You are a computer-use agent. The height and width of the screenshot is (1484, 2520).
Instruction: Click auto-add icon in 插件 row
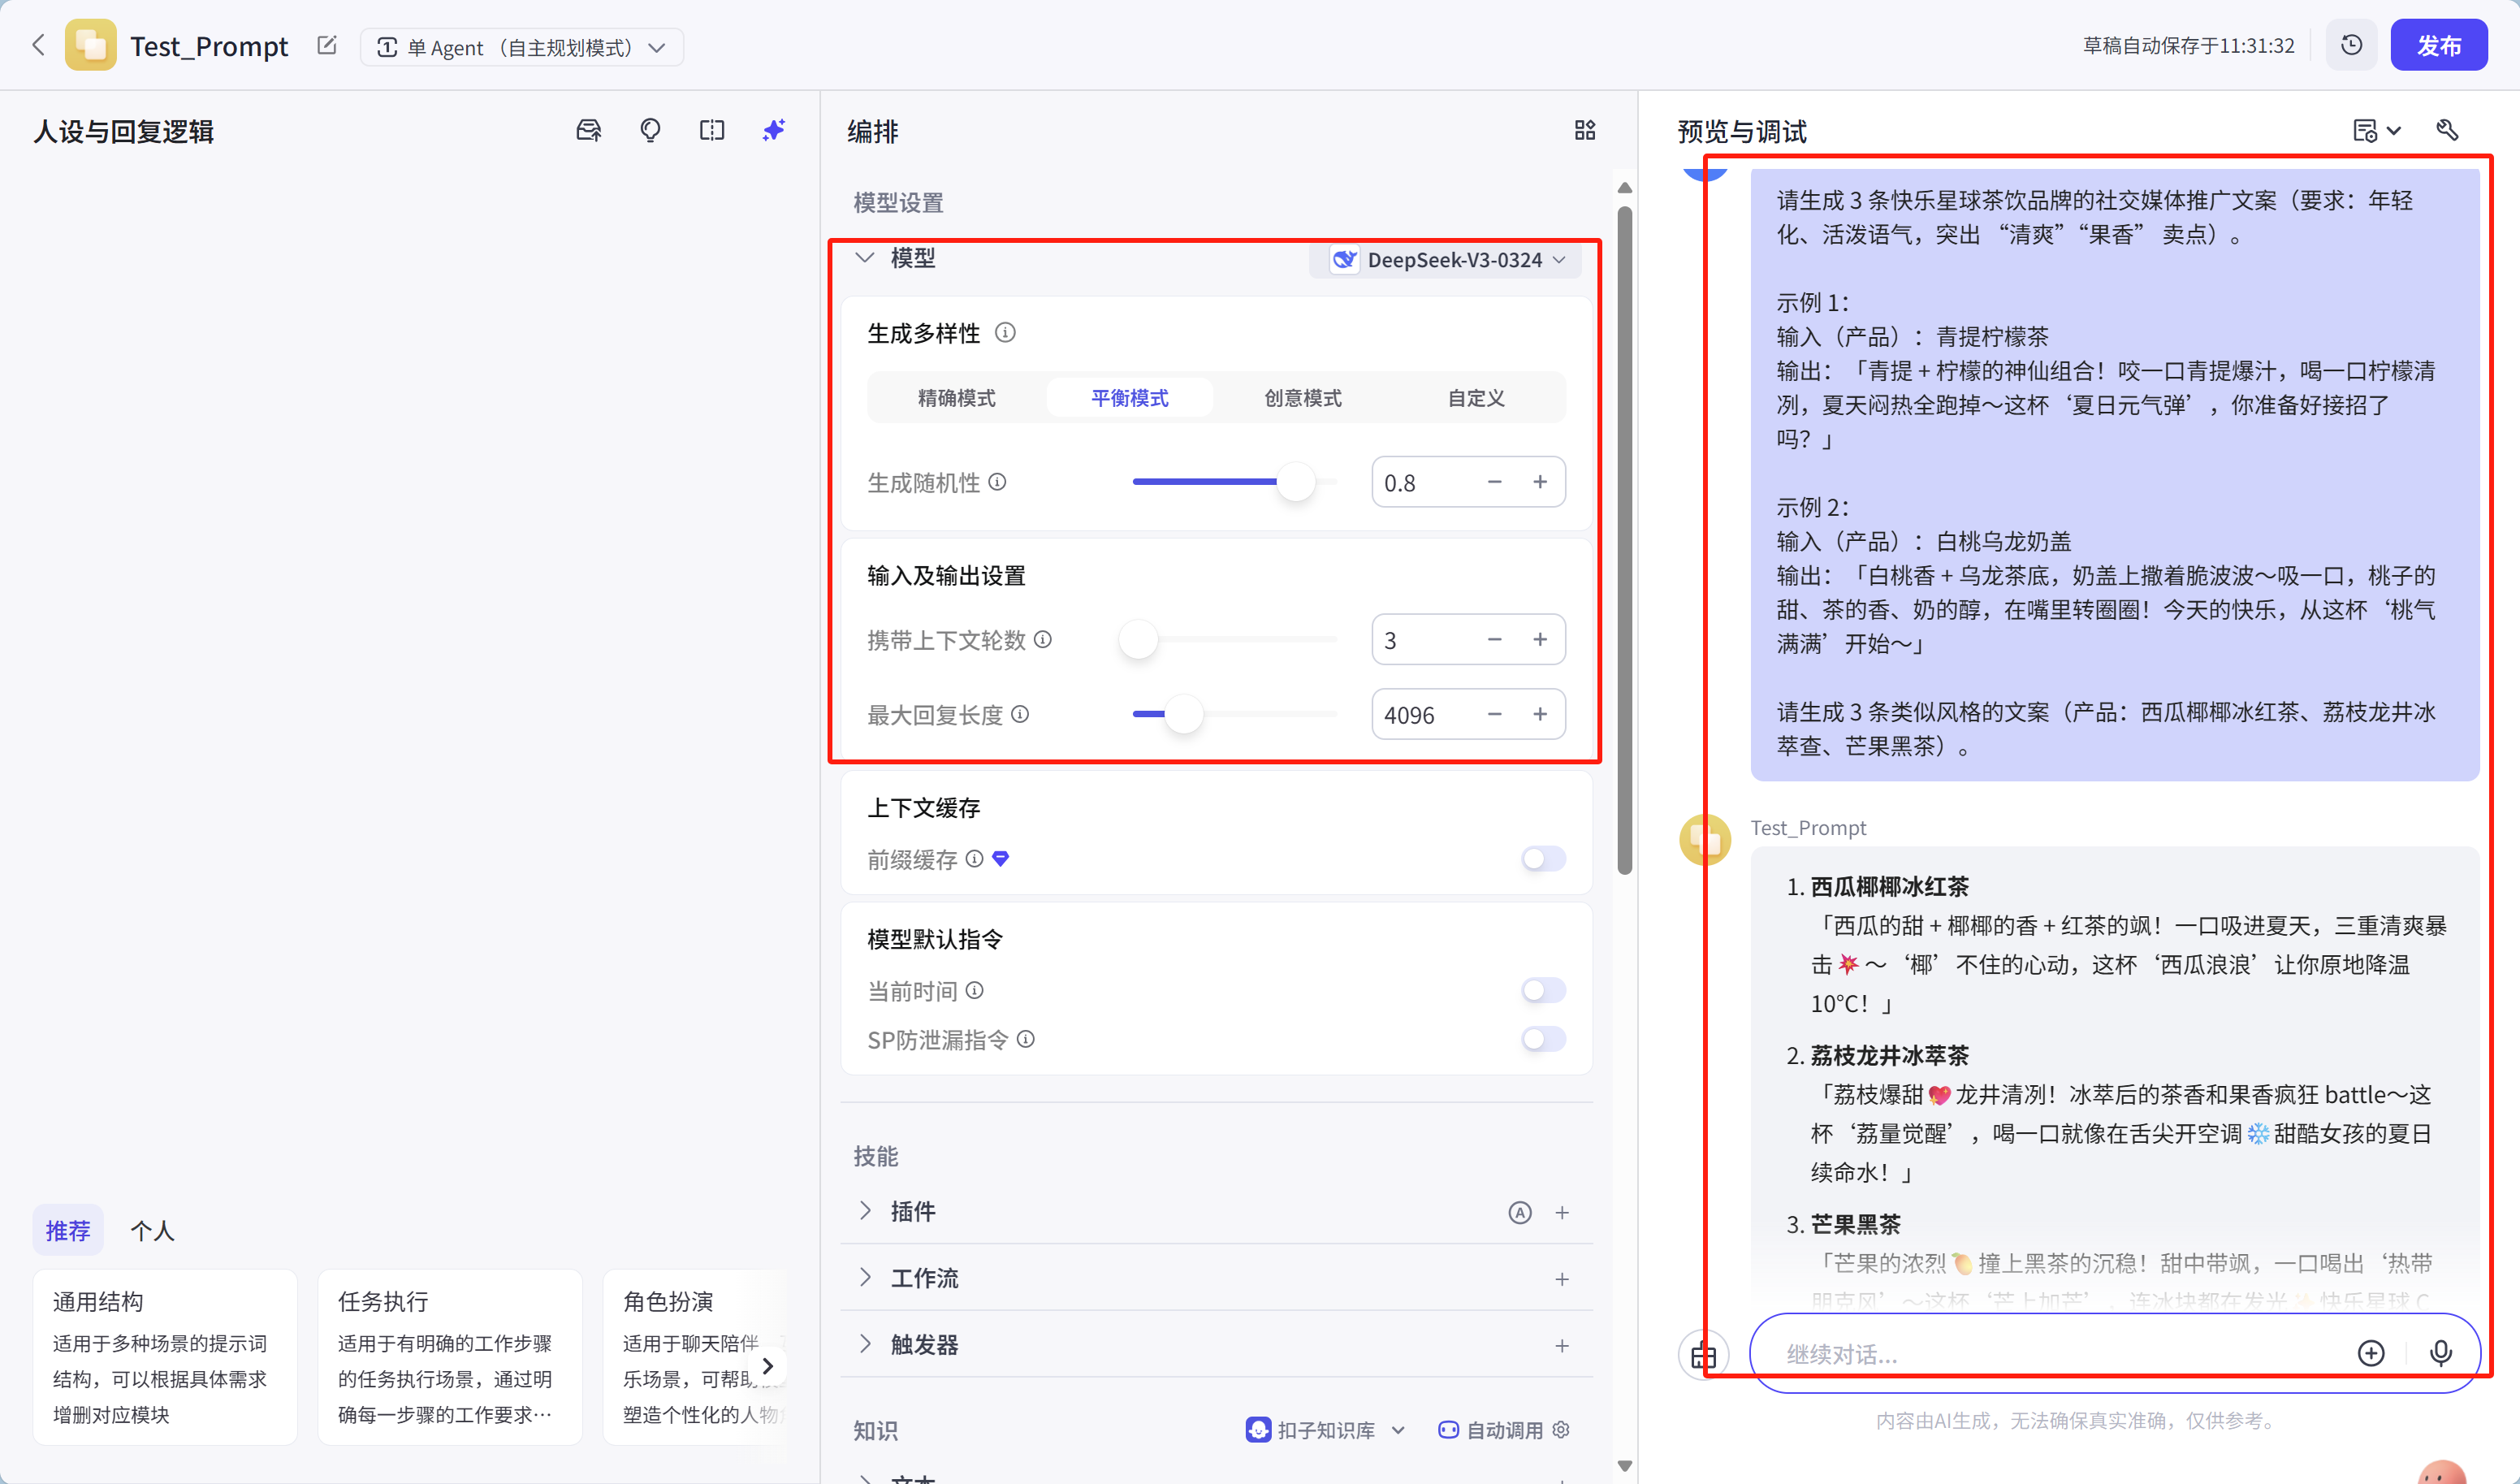coord(1520,1212)
